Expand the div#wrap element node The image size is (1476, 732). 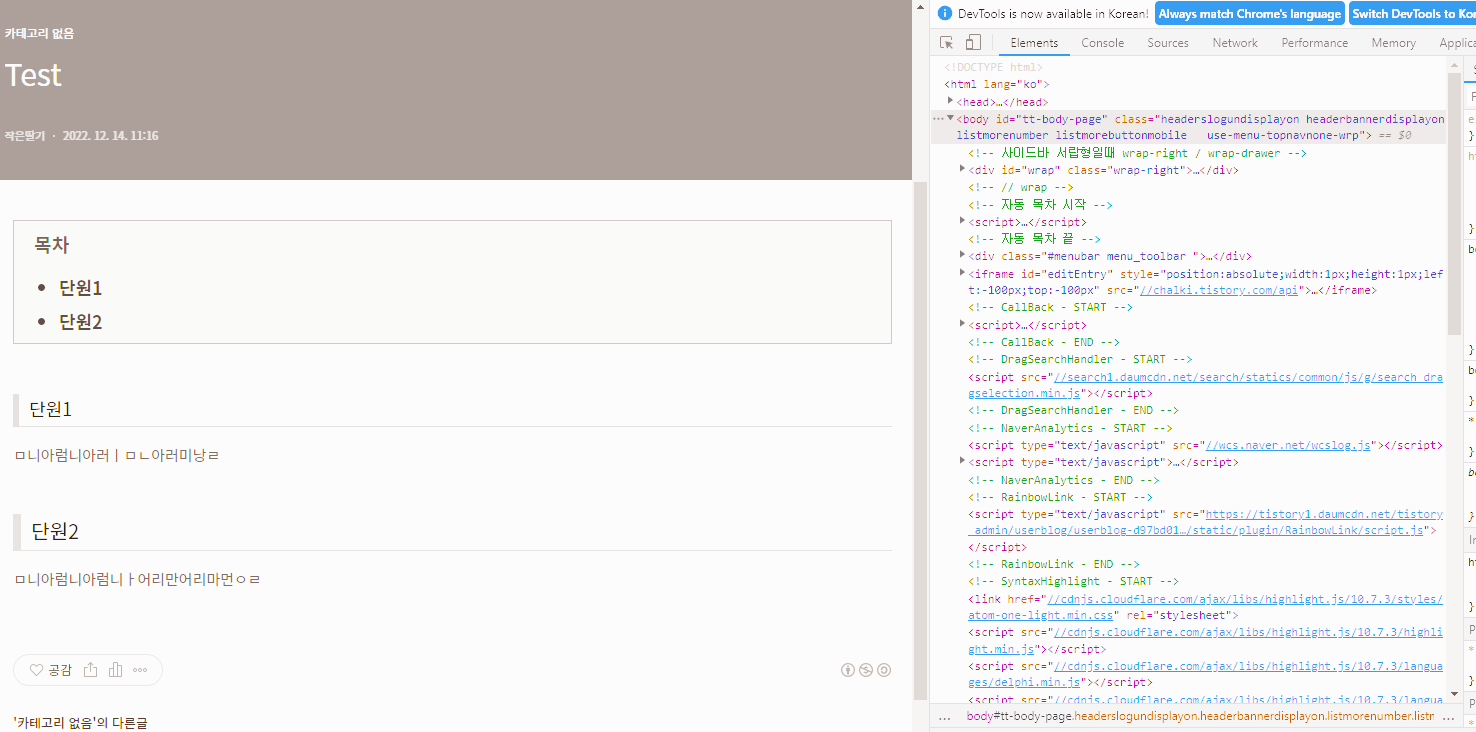(963, 170)
